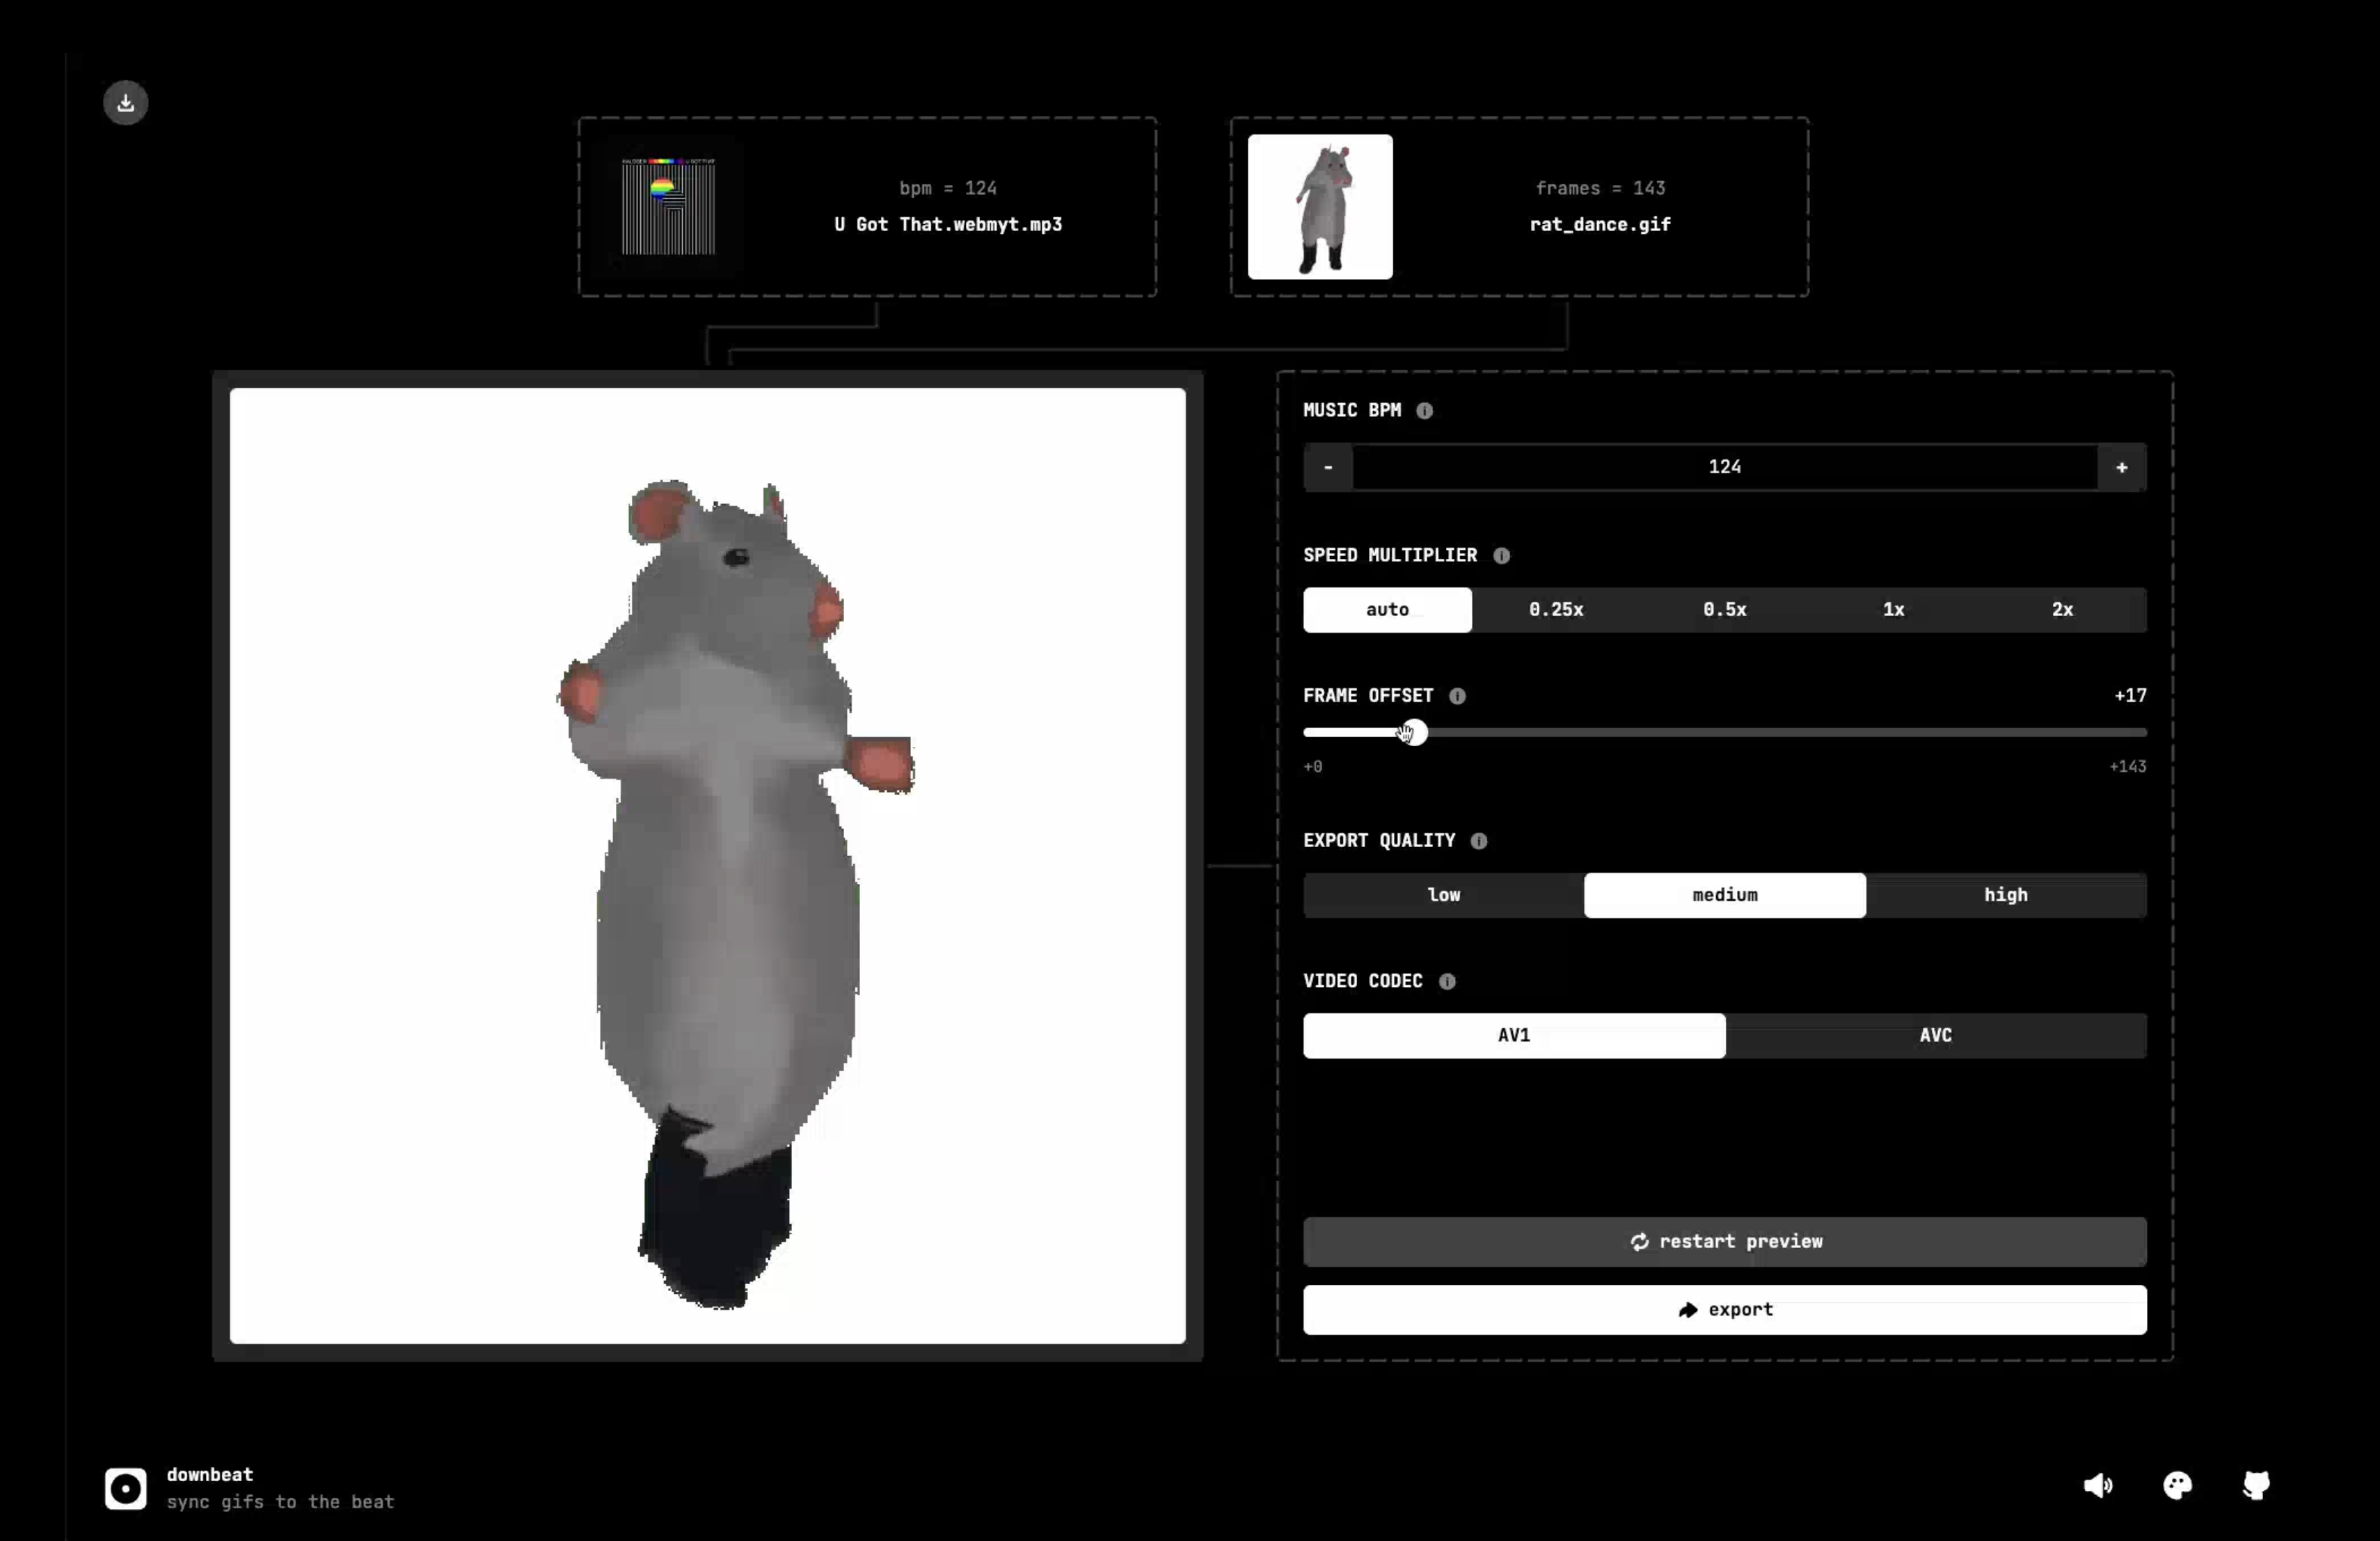This screenshot has width=2380, height=1541.
Task: Click the Export Quality info icon
Action: 1479,841
